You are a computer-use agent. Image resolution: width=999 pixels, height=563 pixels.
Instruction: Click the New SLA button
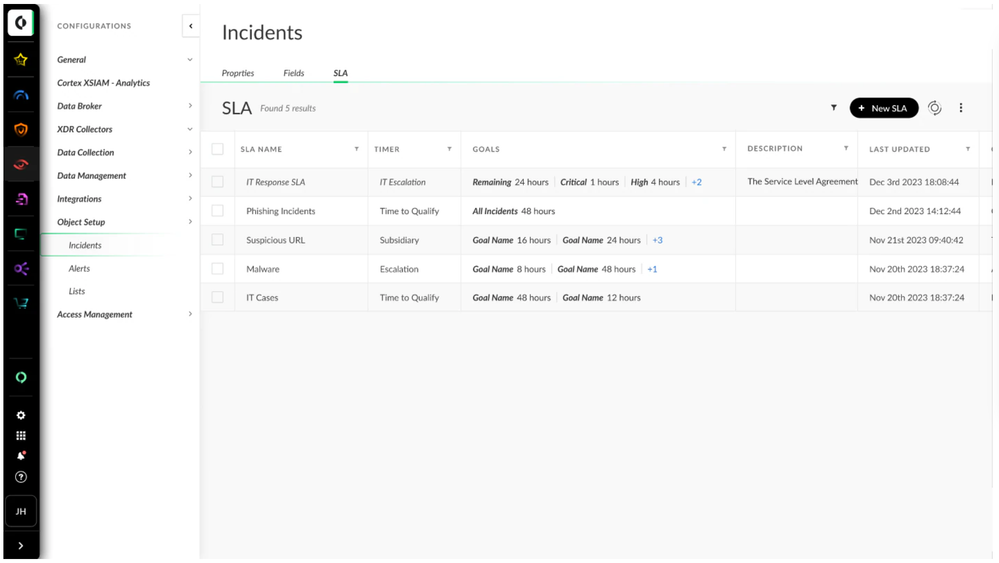[884, 108]
